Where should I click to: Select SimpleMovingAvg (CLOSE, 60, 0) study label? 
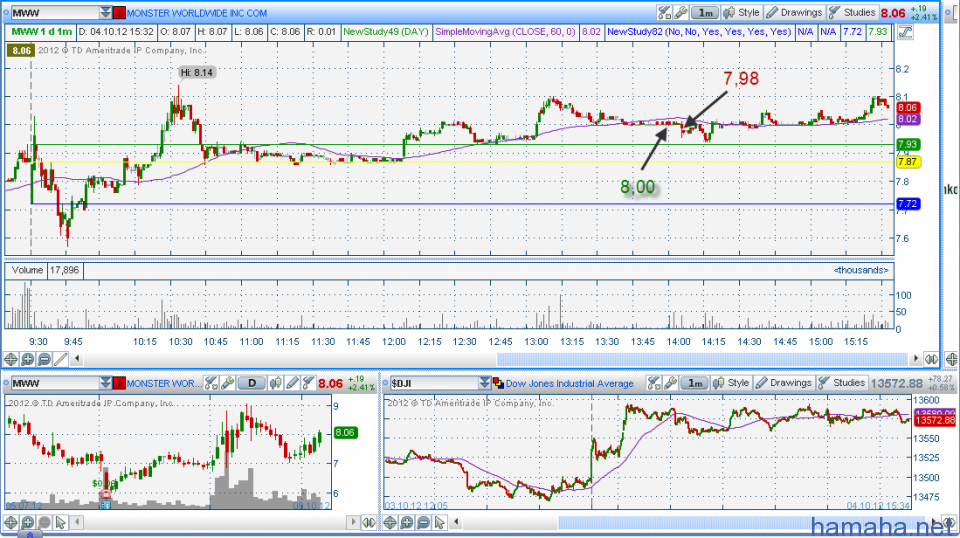506,32
